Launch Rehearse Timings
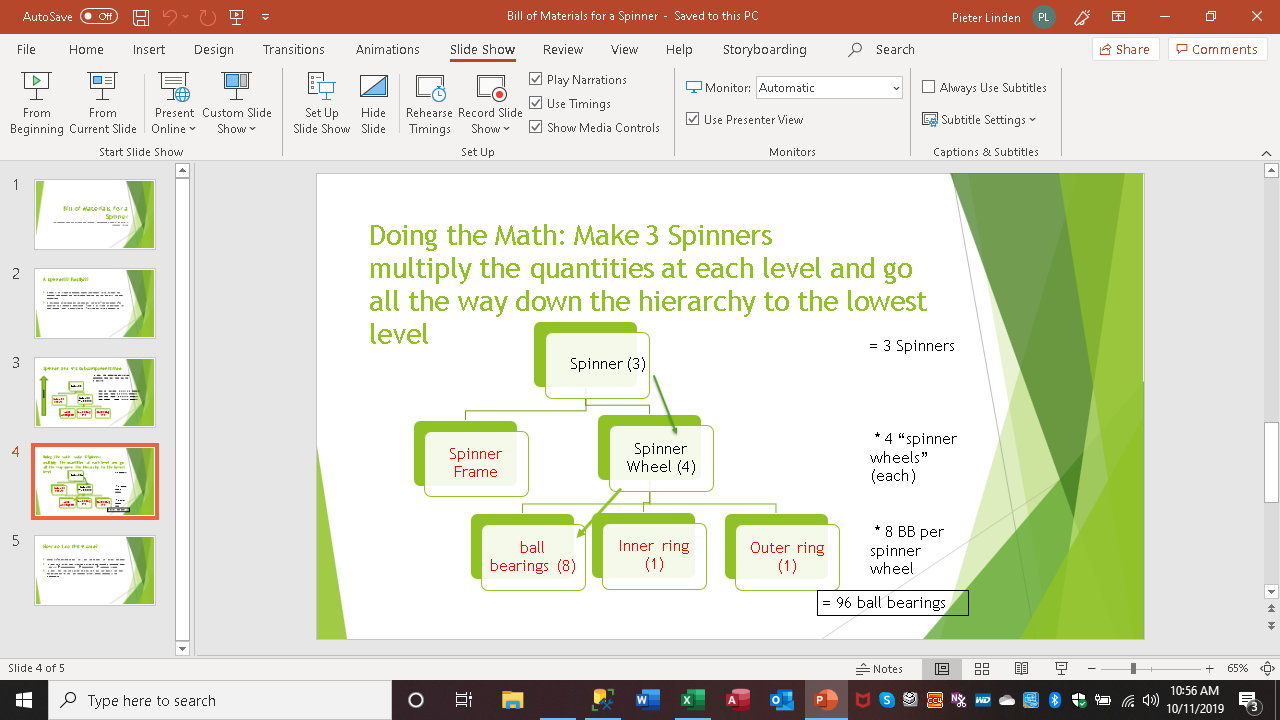 (x=429, y=103)
